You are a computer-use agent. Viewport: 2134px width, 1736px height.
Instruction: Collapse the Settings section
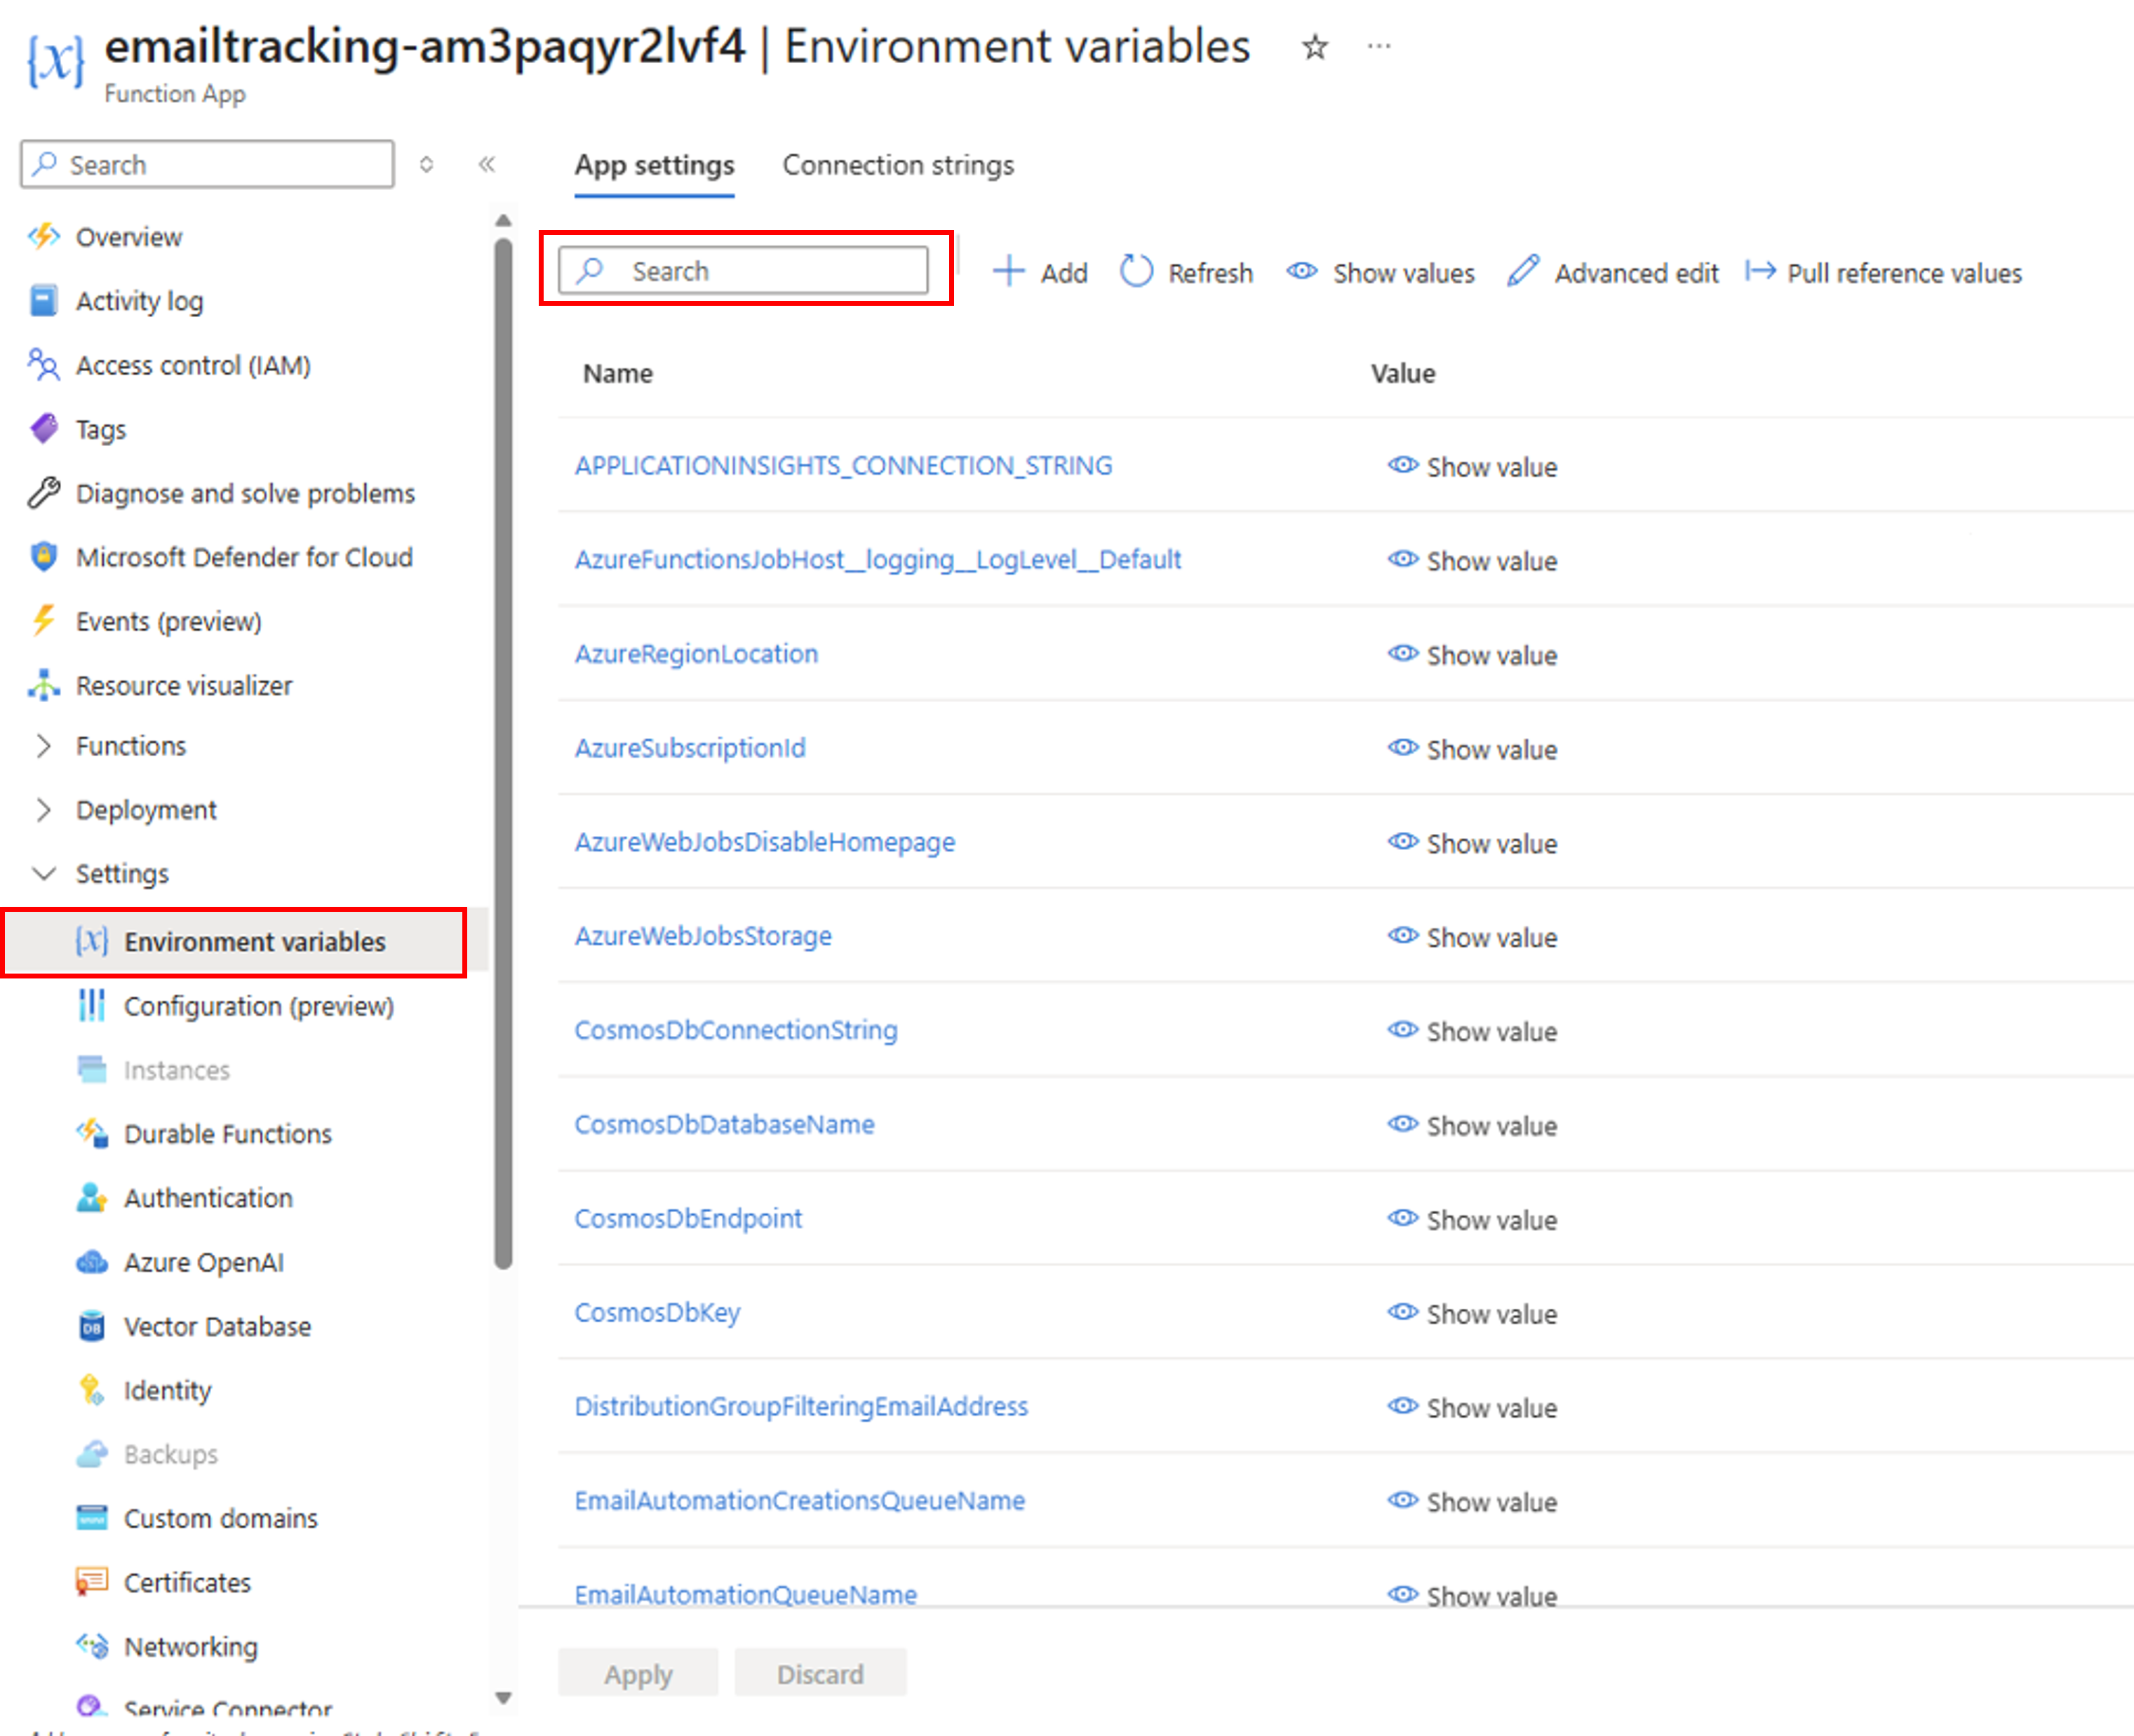point(44,873)
